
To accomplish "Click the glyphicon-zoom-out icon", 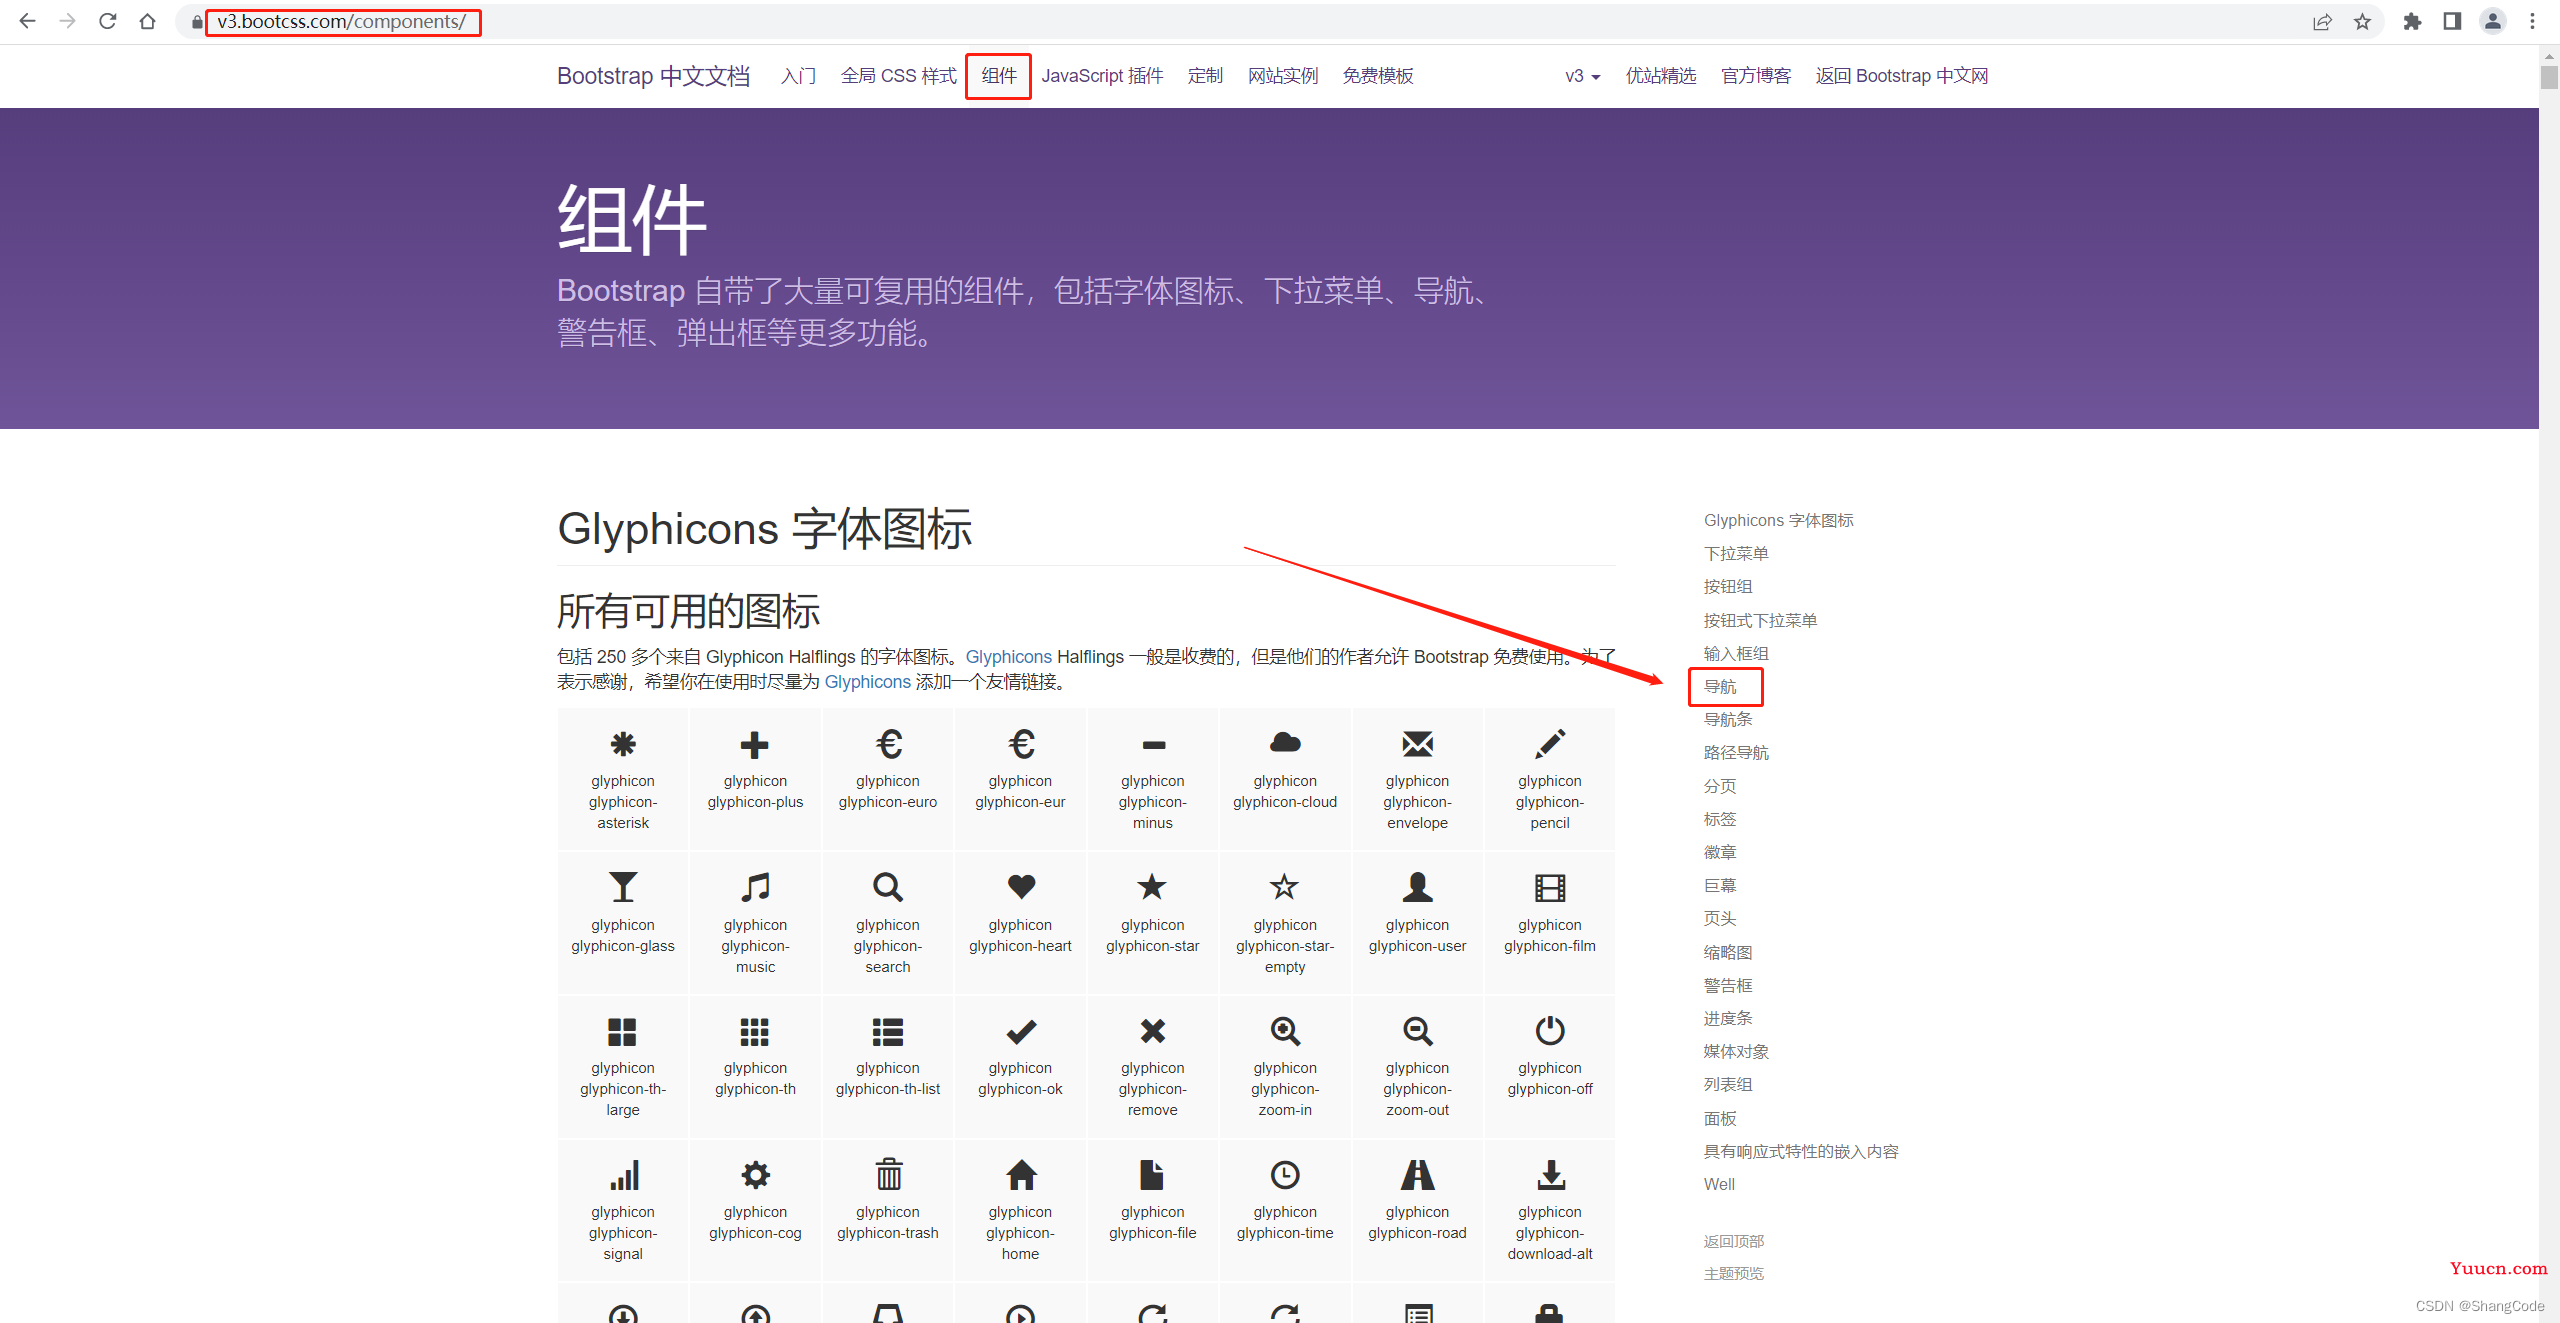I will (1418, 1031).
